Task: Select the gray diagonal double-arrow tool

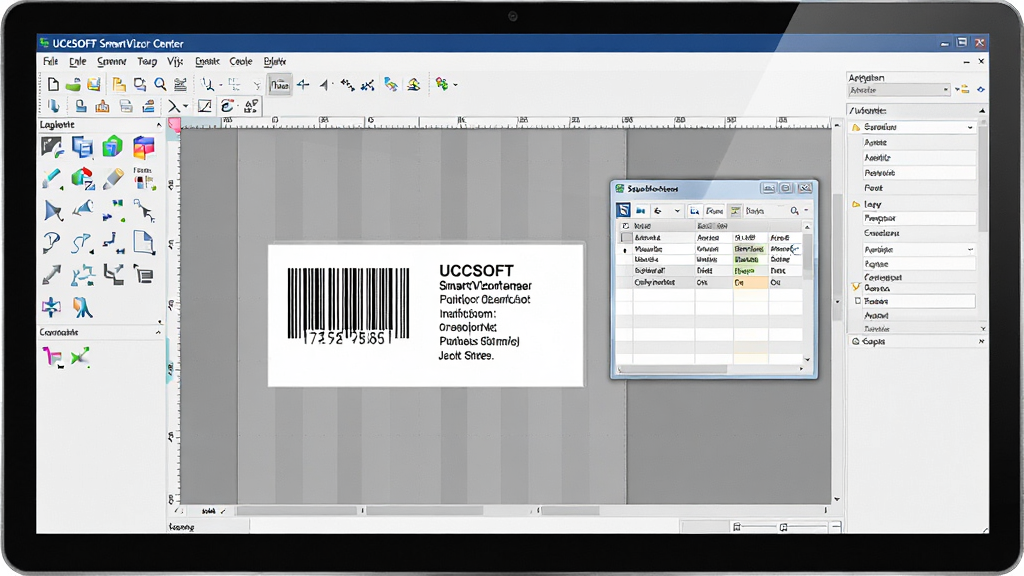Action: [52, 274]
